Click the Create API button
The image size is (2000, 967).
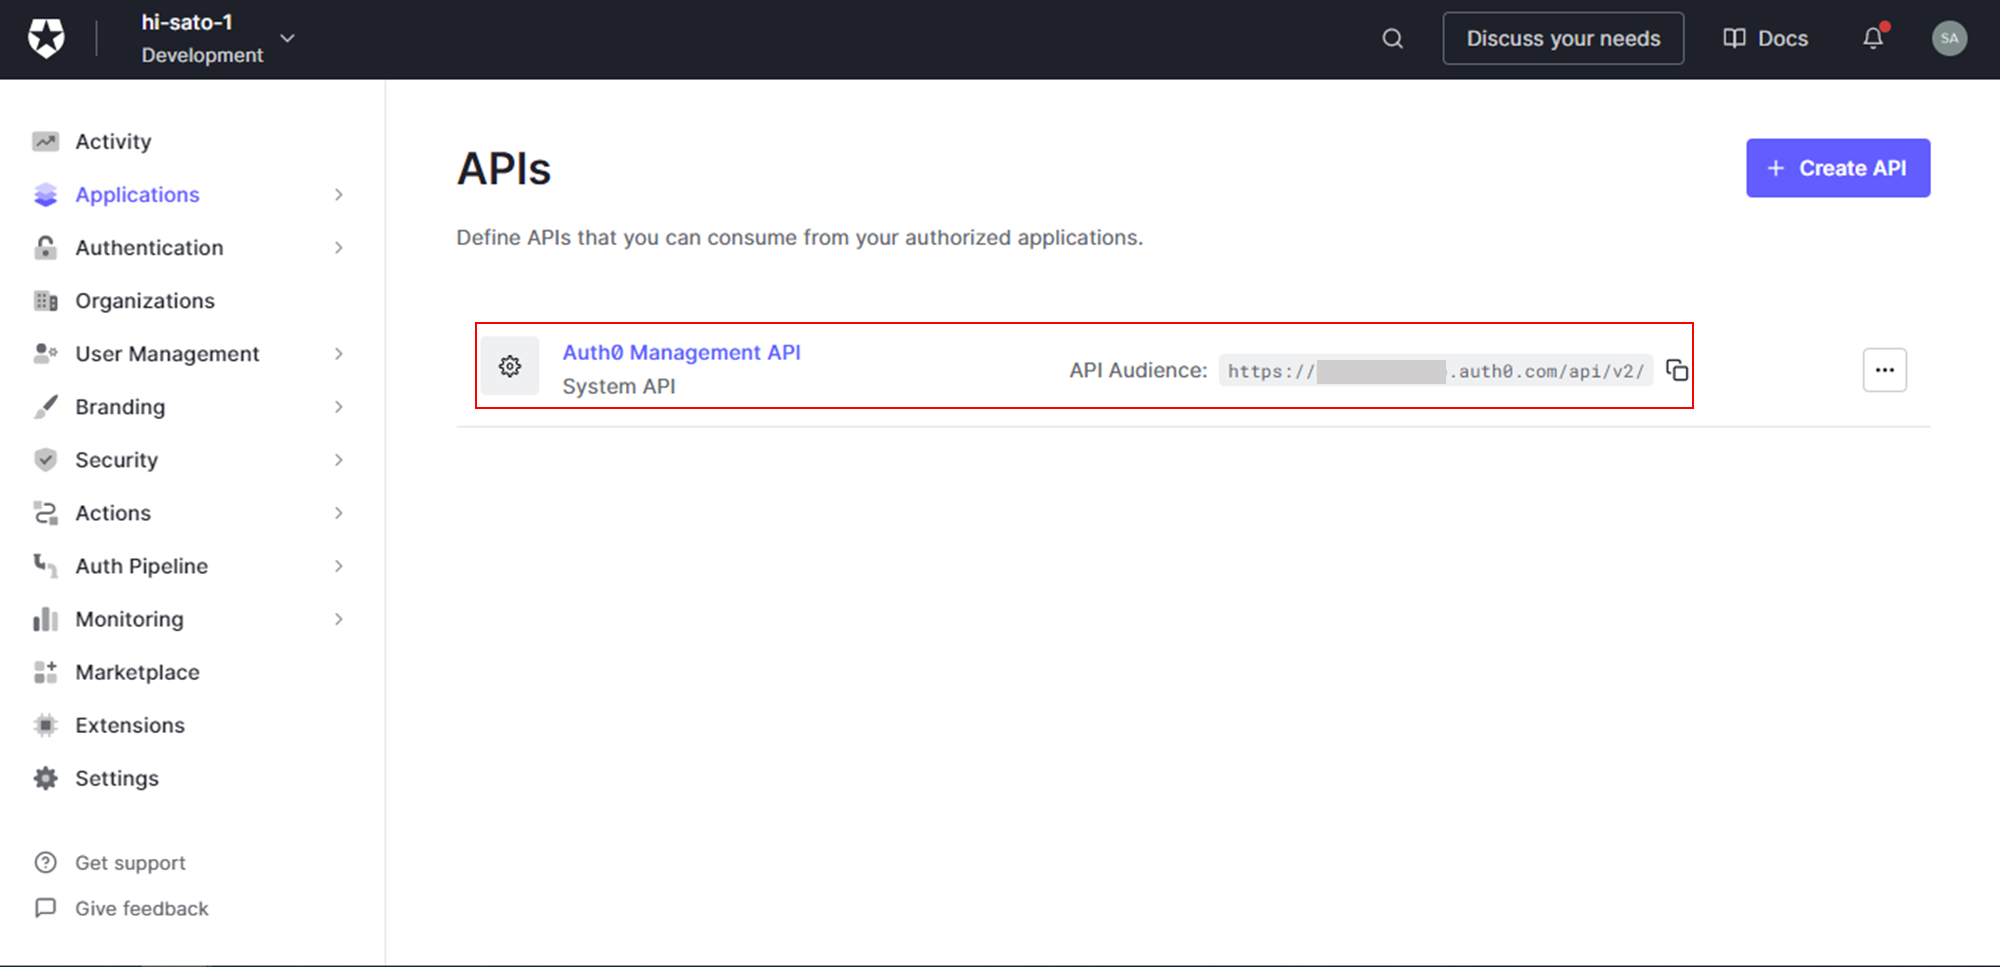[1837, 167]
